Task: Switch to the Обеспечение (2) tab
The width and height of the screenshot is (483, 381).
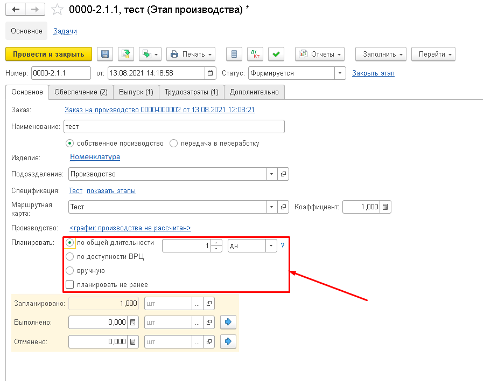Action: tap(81, 92)
